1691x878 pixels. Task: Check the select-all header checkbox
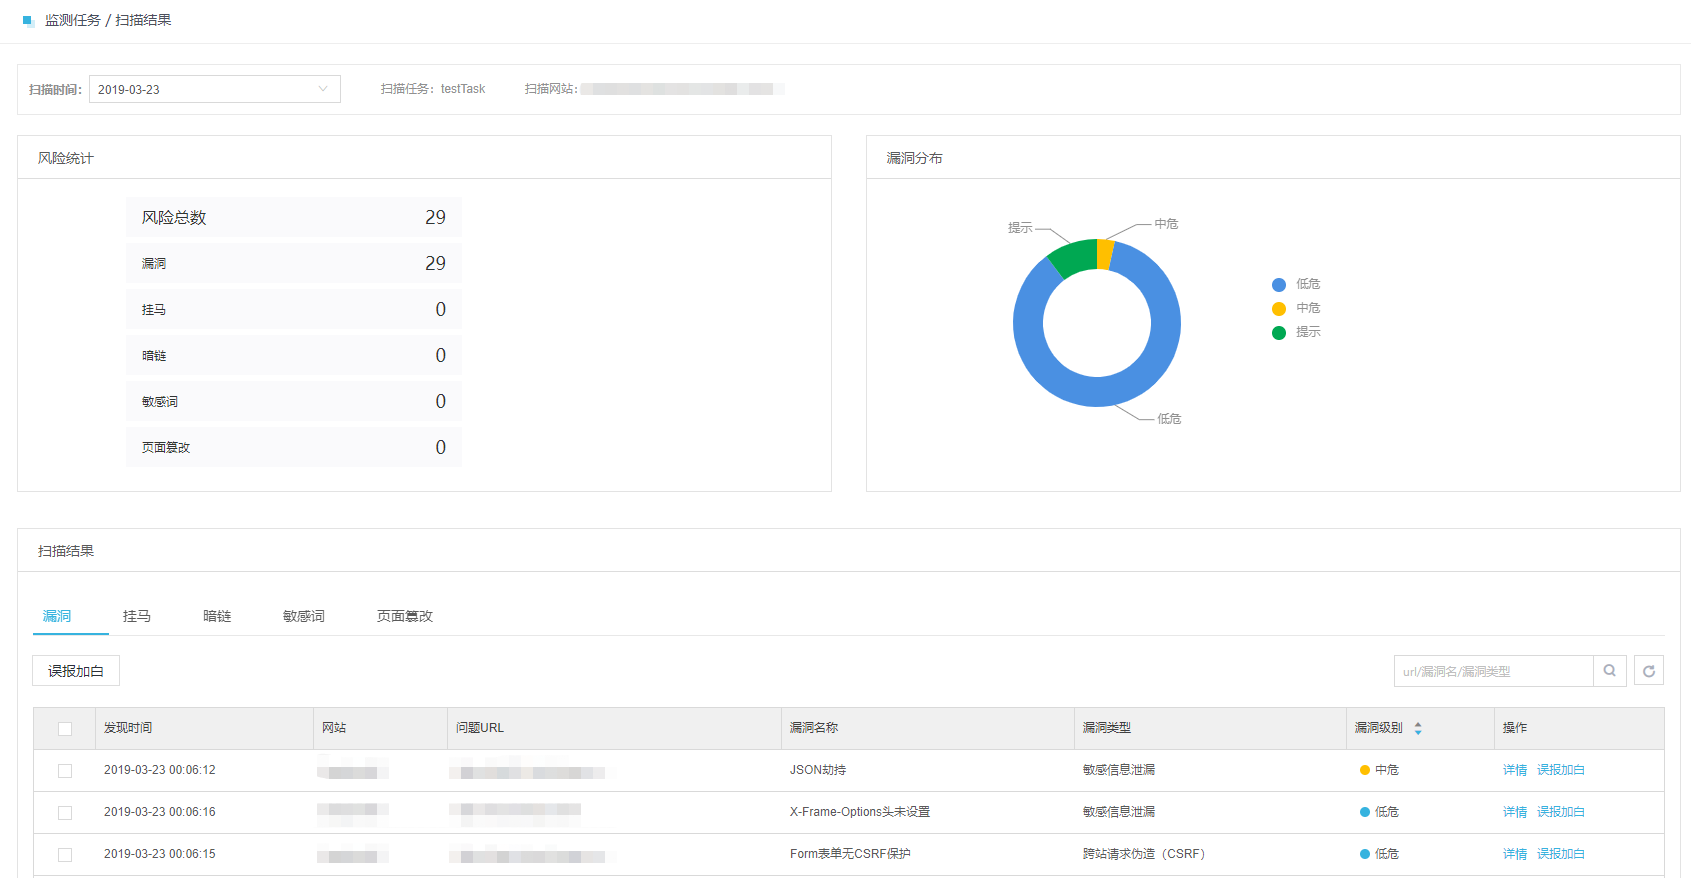click(65, 729)
